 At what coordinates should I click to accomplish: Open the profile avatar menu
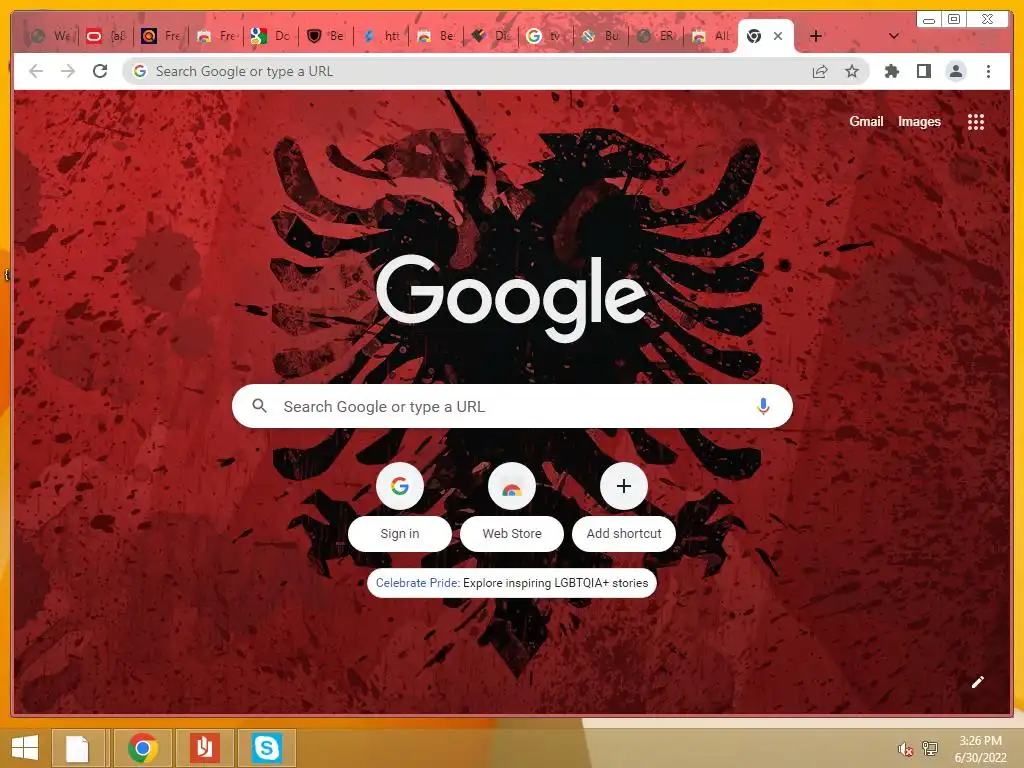click(955, 72)
